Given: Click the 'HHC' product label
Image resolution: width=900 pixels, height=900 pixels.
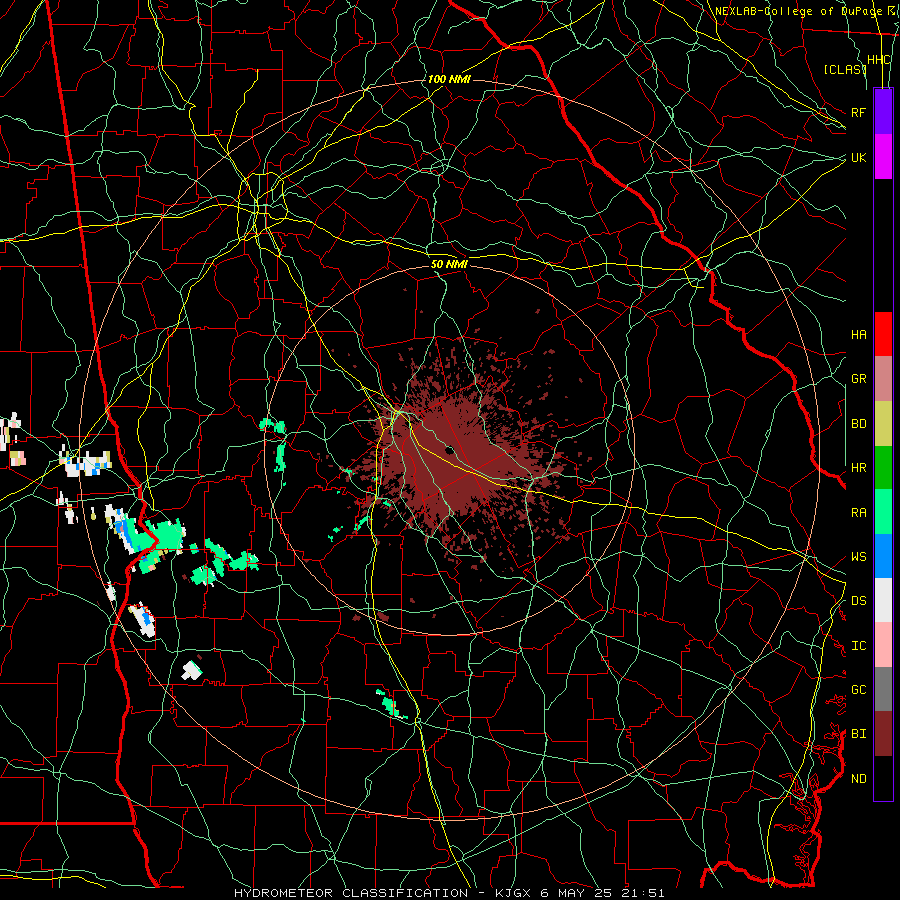Looking at the screenshot, I should click(x=879, y=60).
